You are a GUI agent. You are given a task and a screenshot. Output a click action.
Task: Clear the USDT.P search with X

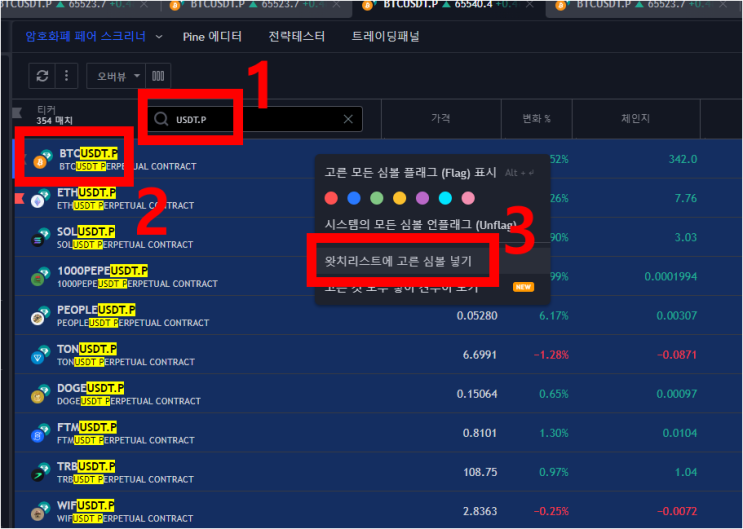(348, 119)
